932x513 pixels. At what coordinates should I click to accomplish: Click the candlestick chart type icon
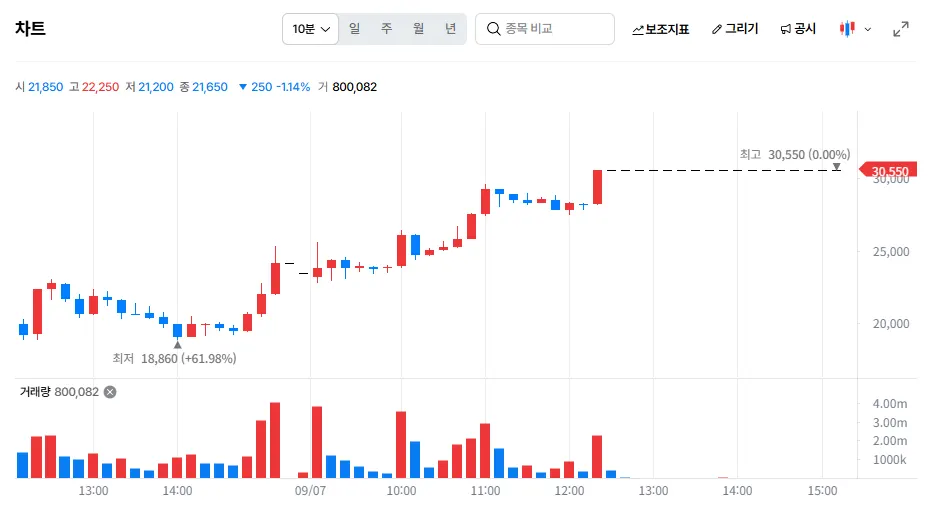pyautogui.click(x=847, y=29)
